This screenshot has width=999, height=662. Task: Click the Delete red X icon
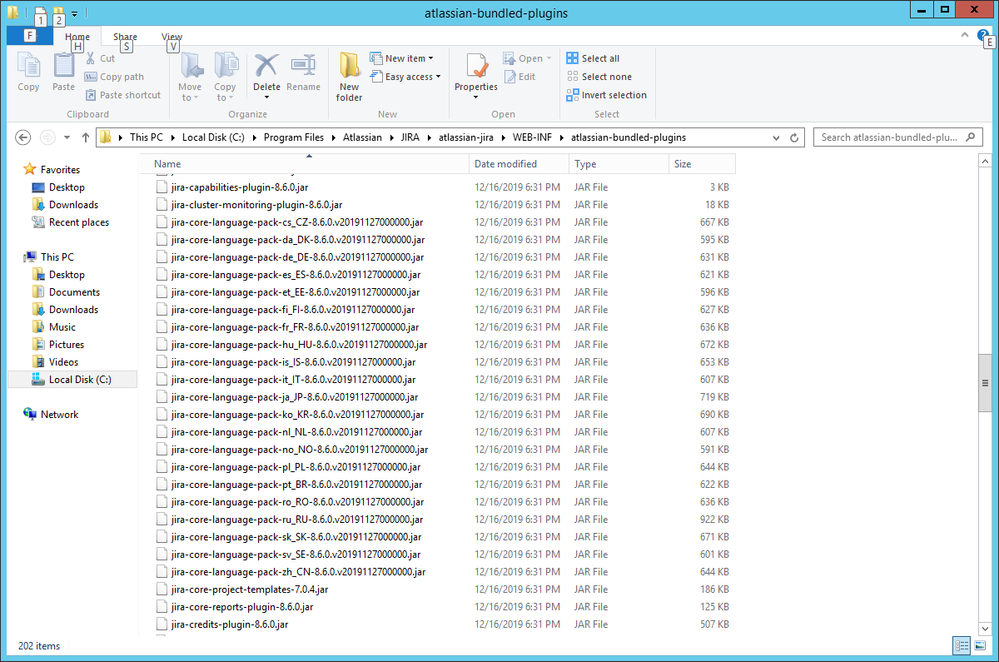[266, 65]
